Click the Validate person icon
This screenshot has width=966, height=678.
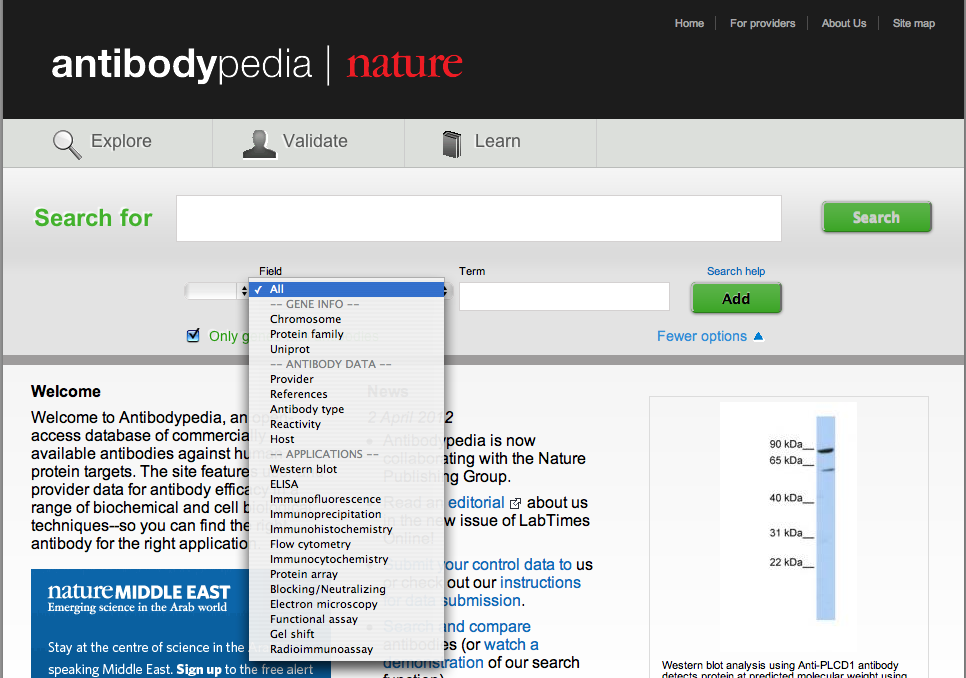(x=259, y=142)
